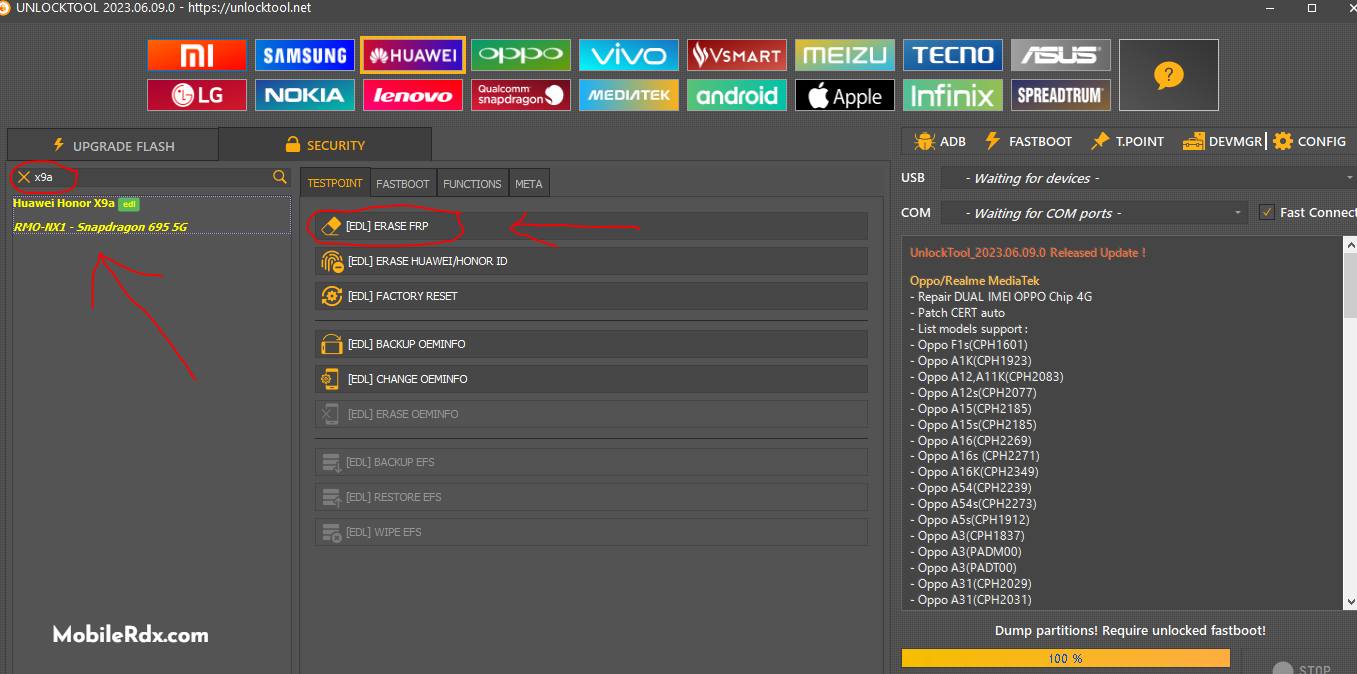Click [EDL] ERASE OEMINFO button
The height and width of the screenshot is (674, 1357).
click(591, 414)
